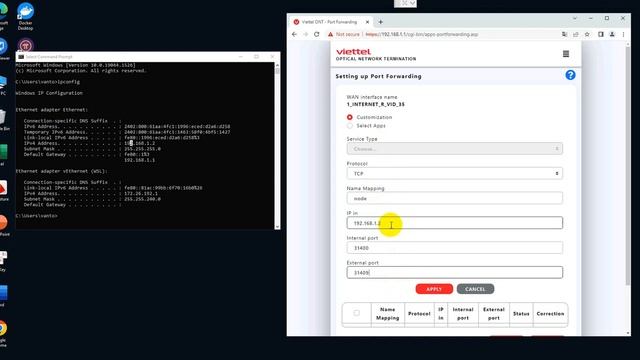Click the Name Mapping input field
The image size is (640, 360).
tap(454, 198)
